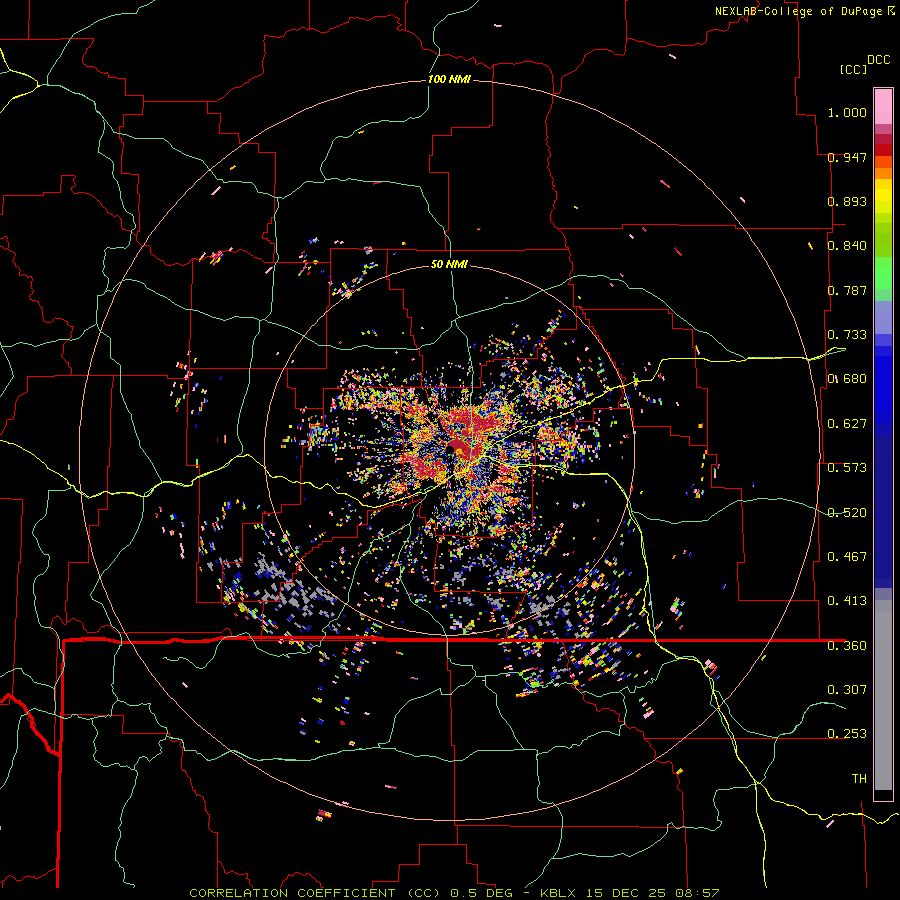
Task: Click the DCC legend title
Action: click(878, 60)
